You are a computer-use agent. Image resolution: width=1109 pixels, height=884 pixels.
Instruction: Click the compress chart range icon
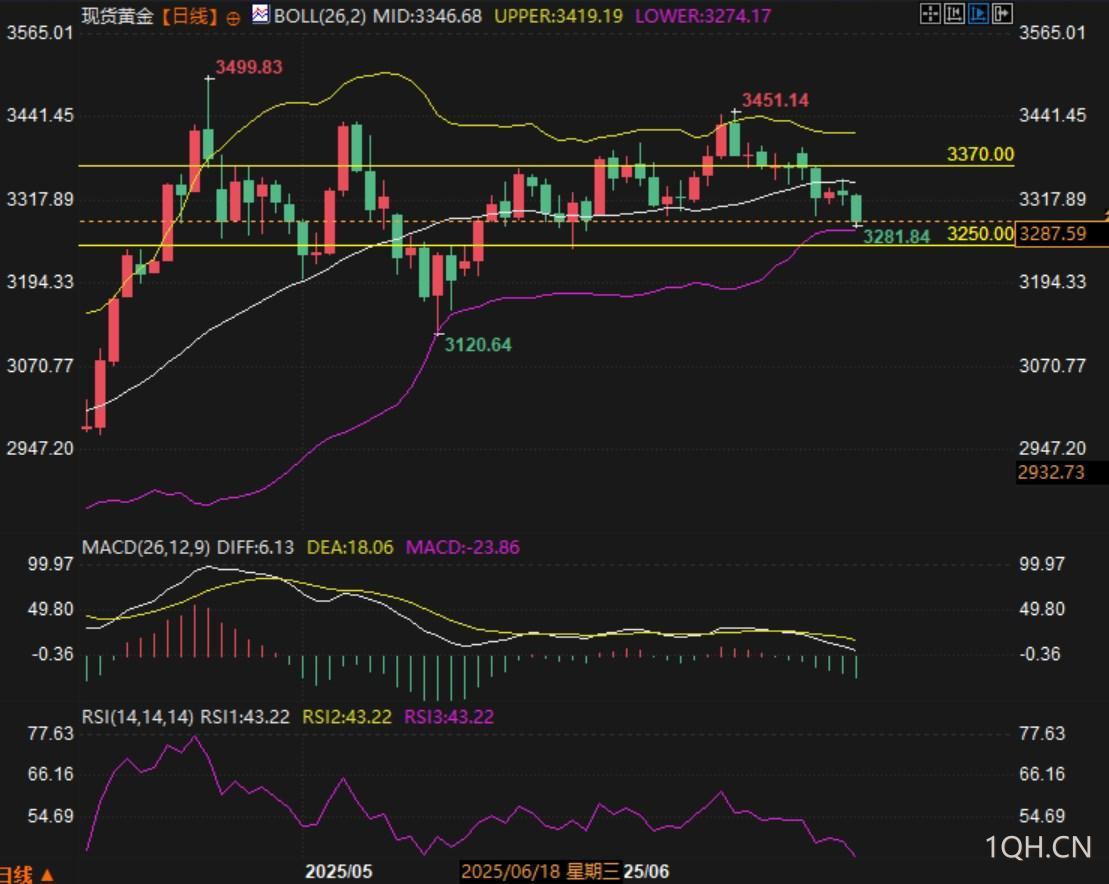(x=954, y=13)
